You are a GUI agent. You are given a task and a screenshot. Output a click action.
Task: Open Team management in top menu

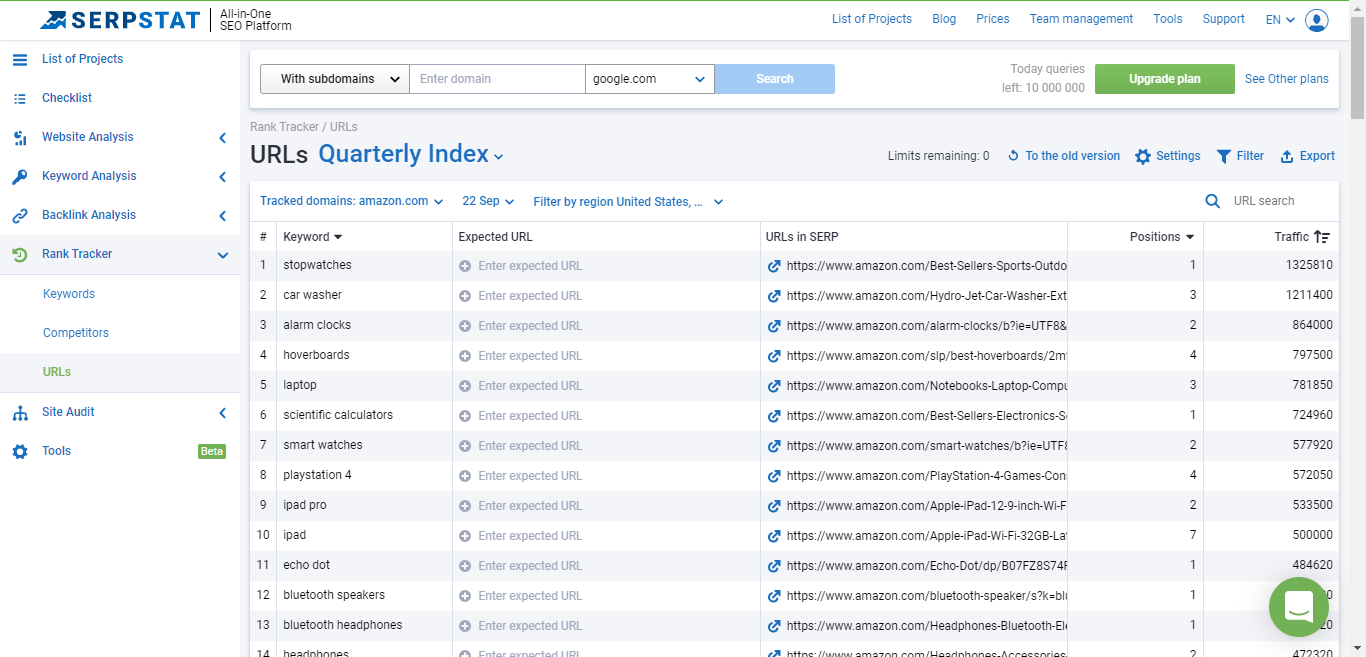tap(1081, 19)
